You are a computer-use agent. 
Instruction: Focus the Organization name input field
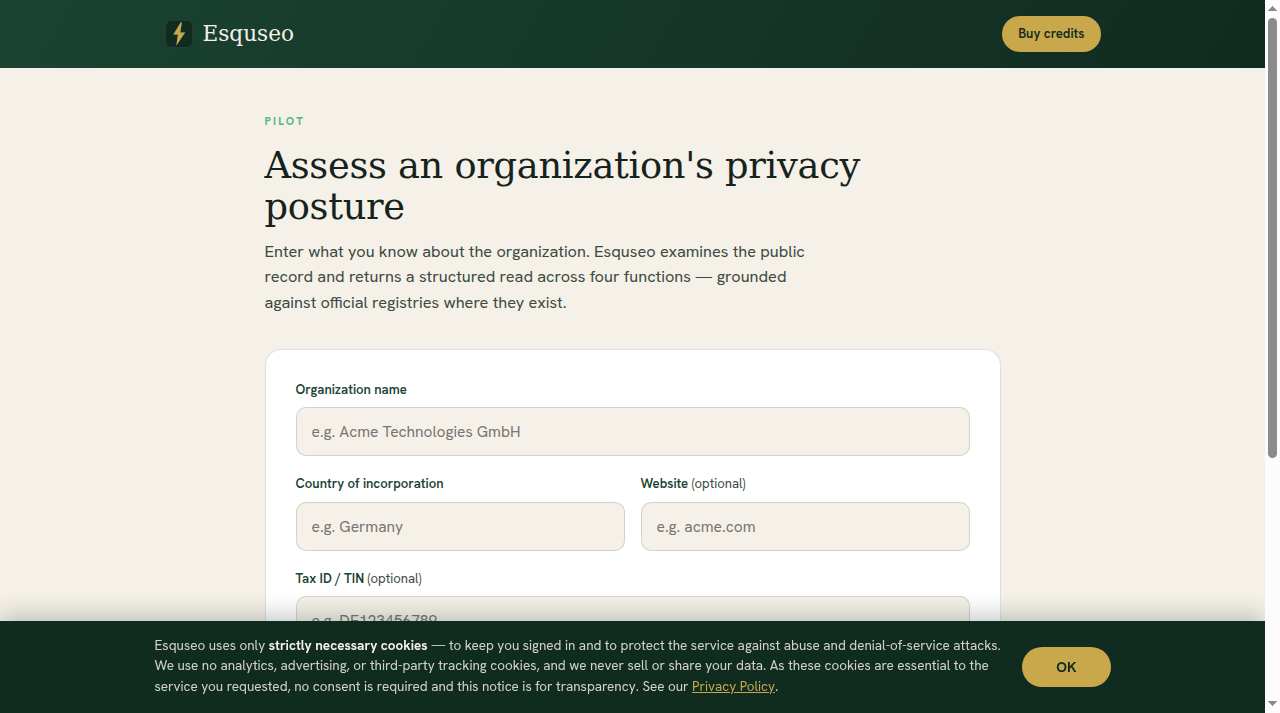click(633, 432)
